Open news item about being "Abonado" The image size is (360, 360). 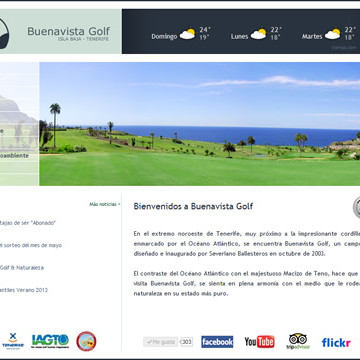coord(28,223)
